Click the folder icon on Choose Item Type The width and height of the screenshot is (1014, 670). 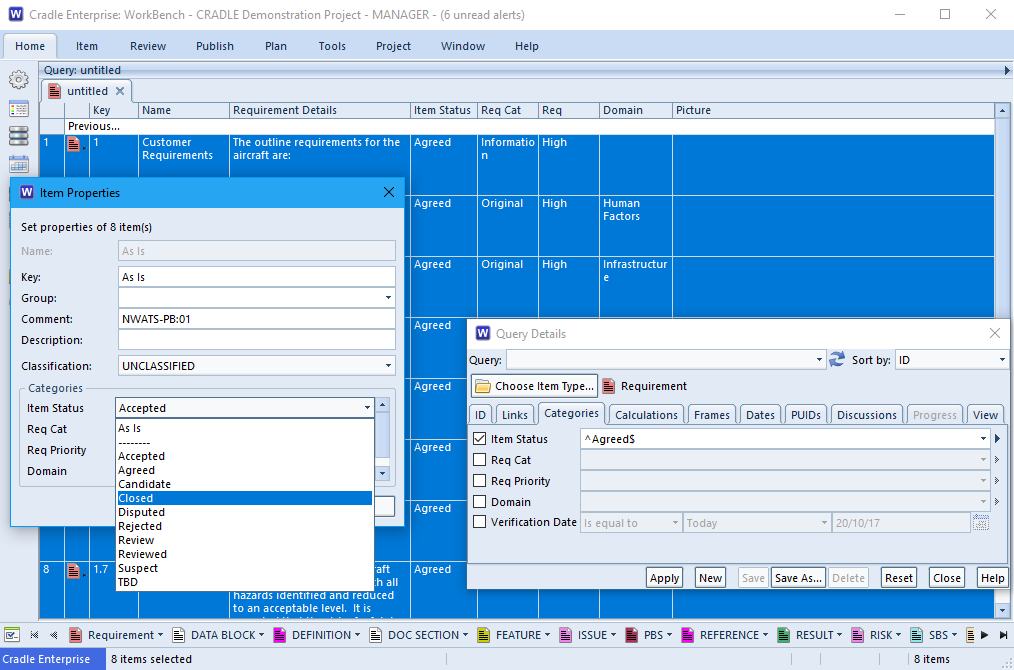click(482, 386)
